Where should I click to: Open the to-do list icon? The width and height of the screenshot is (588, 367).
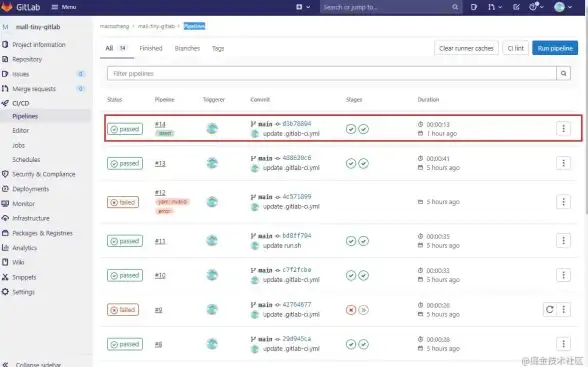coord(516,7)
